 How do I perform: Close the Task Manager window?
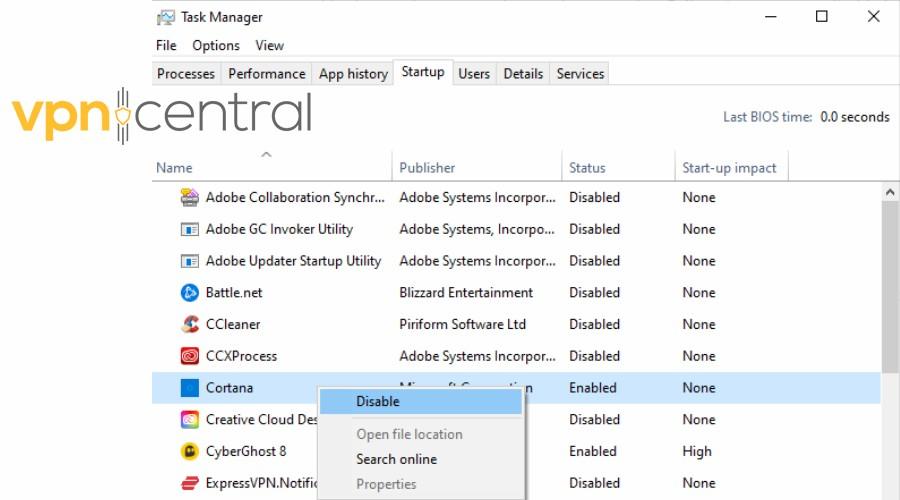(x=873, y=17)
